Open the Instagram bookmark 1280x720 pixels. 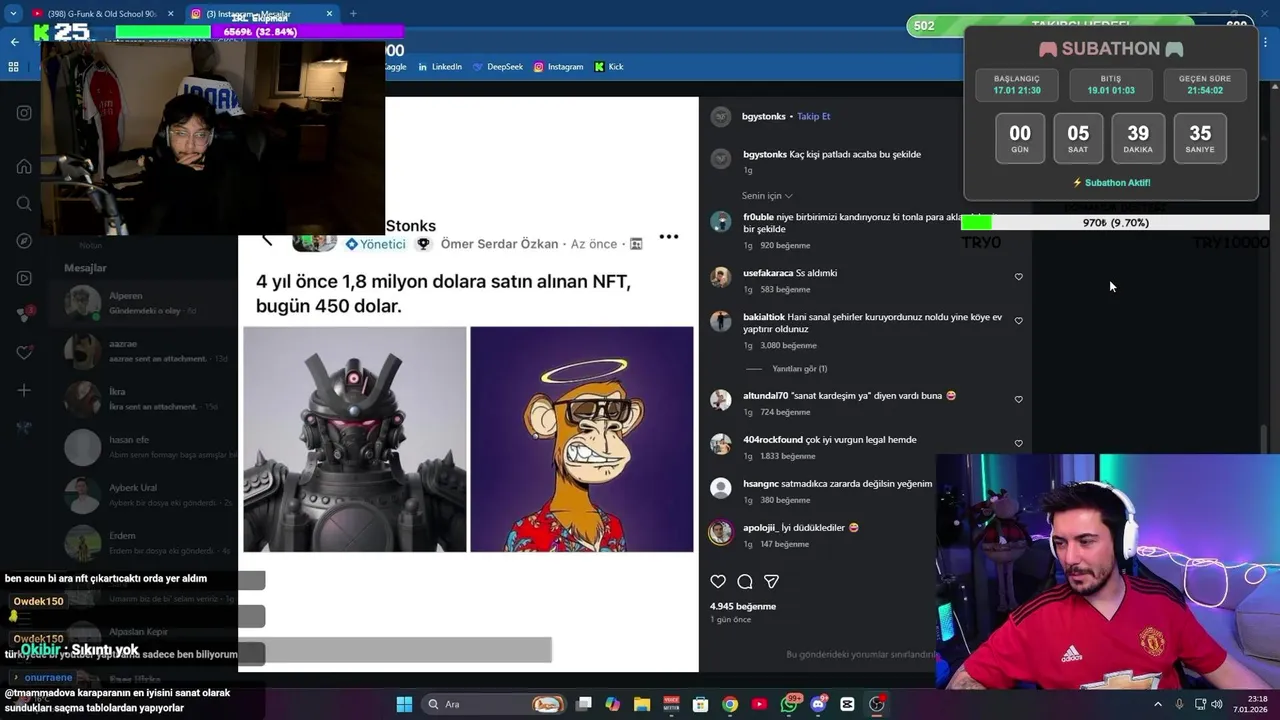coord(558,67)
